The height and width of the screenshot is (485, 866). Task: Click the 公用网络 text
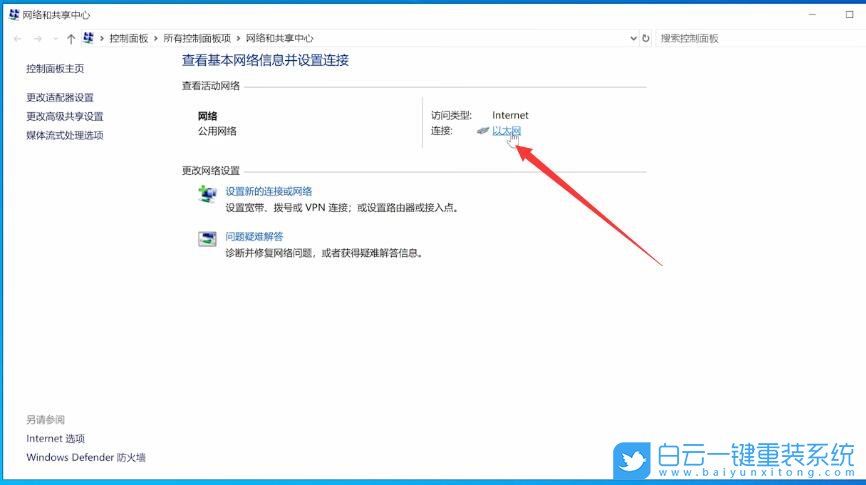pyautogui.click(x=217, y=131)
